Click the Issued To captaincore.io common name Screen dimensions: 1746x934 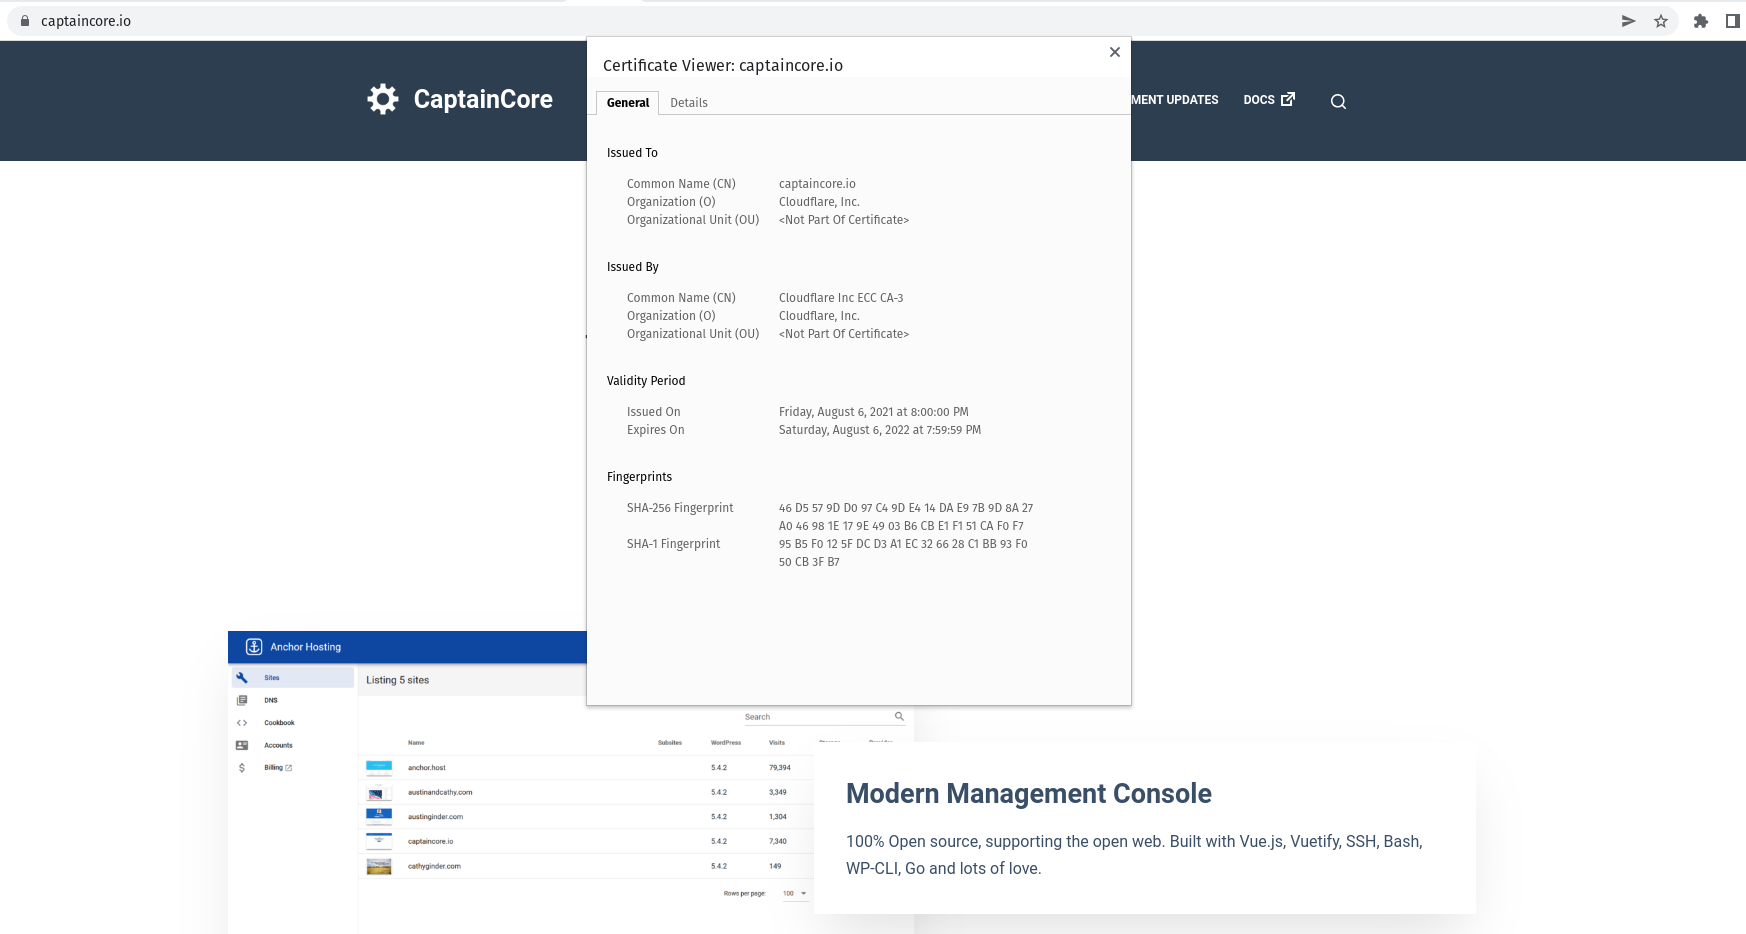[x=817, y=184]
